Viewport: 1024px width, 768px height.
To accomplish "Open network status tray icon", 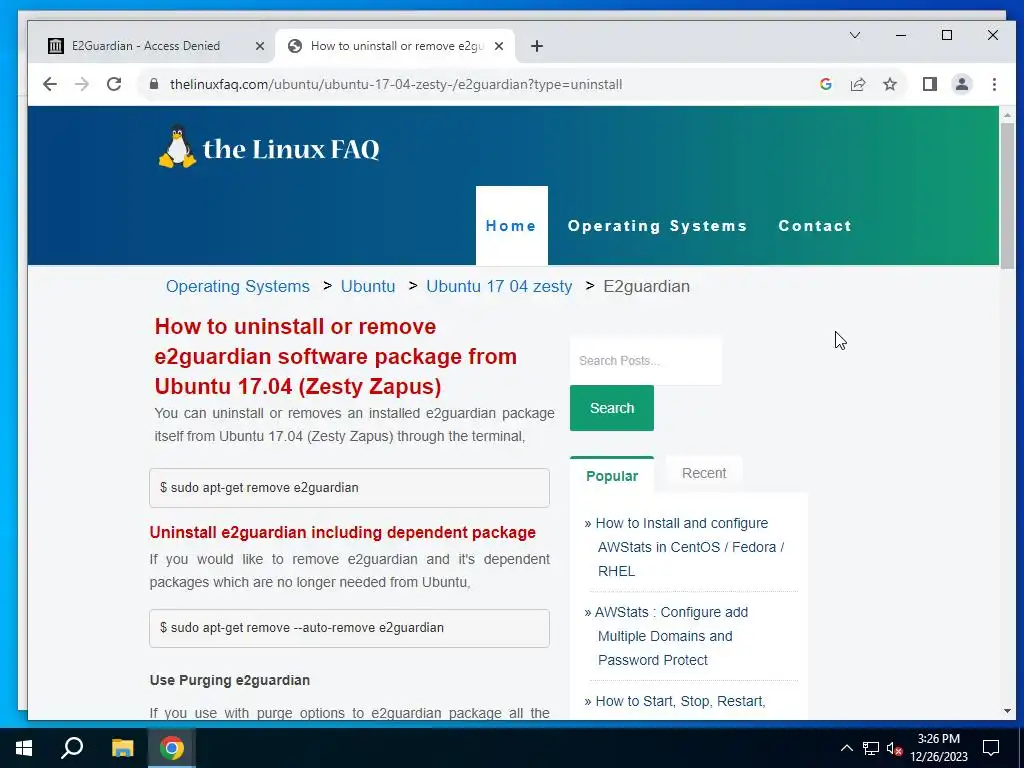I will (x=871, y=748).
